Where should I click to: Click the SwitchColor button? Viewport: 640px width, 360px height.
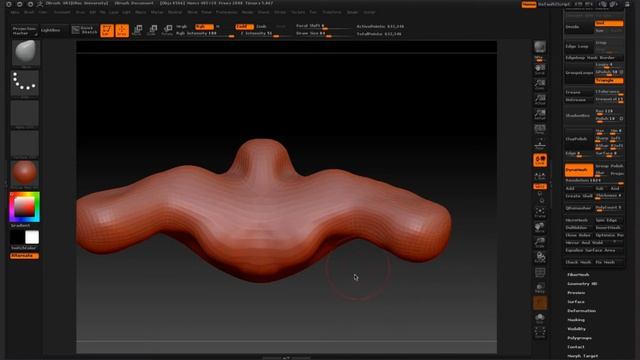click(23, 248)
